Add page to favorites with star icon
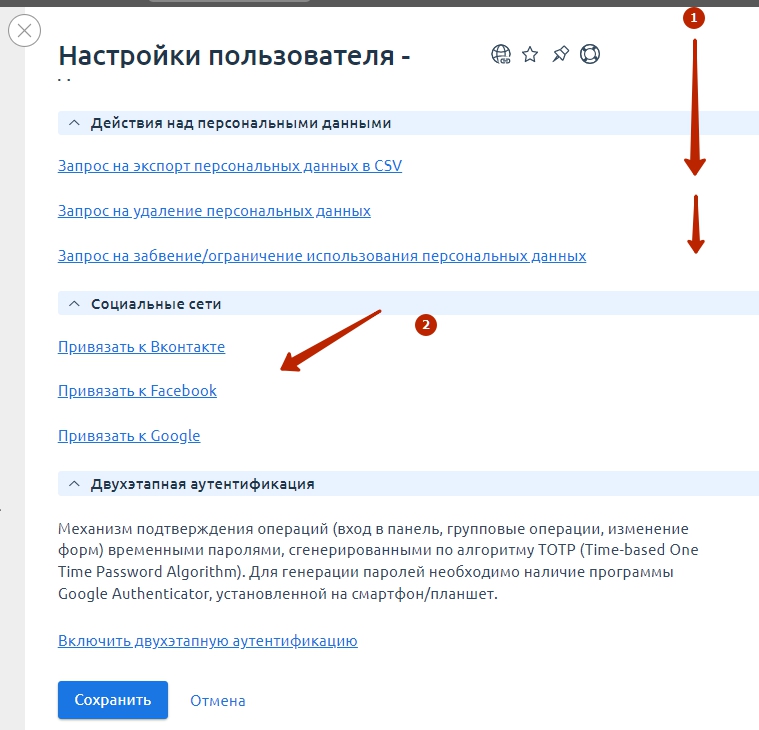The height and width of the screenshot is (730, 759). pos(530,54)
